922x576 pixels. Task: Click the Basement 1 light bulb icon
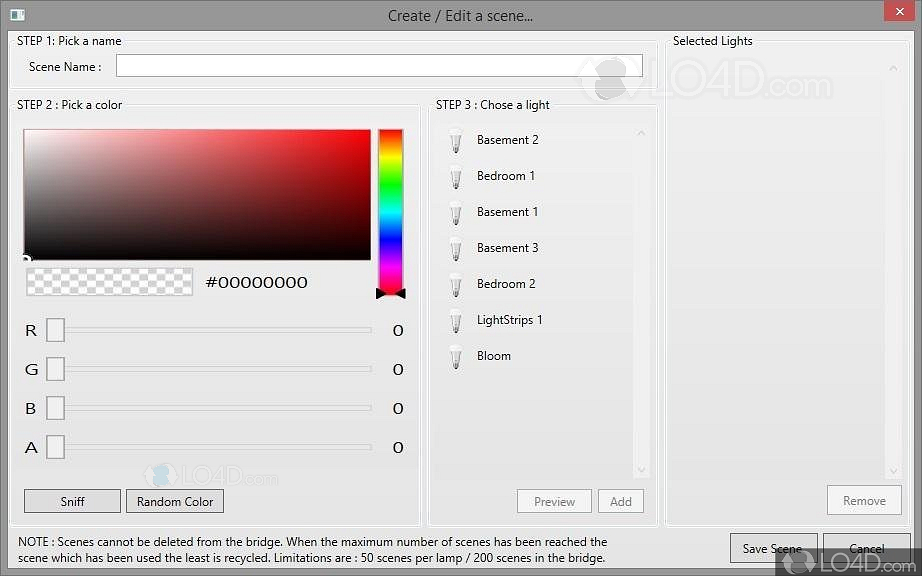point(456,213)
